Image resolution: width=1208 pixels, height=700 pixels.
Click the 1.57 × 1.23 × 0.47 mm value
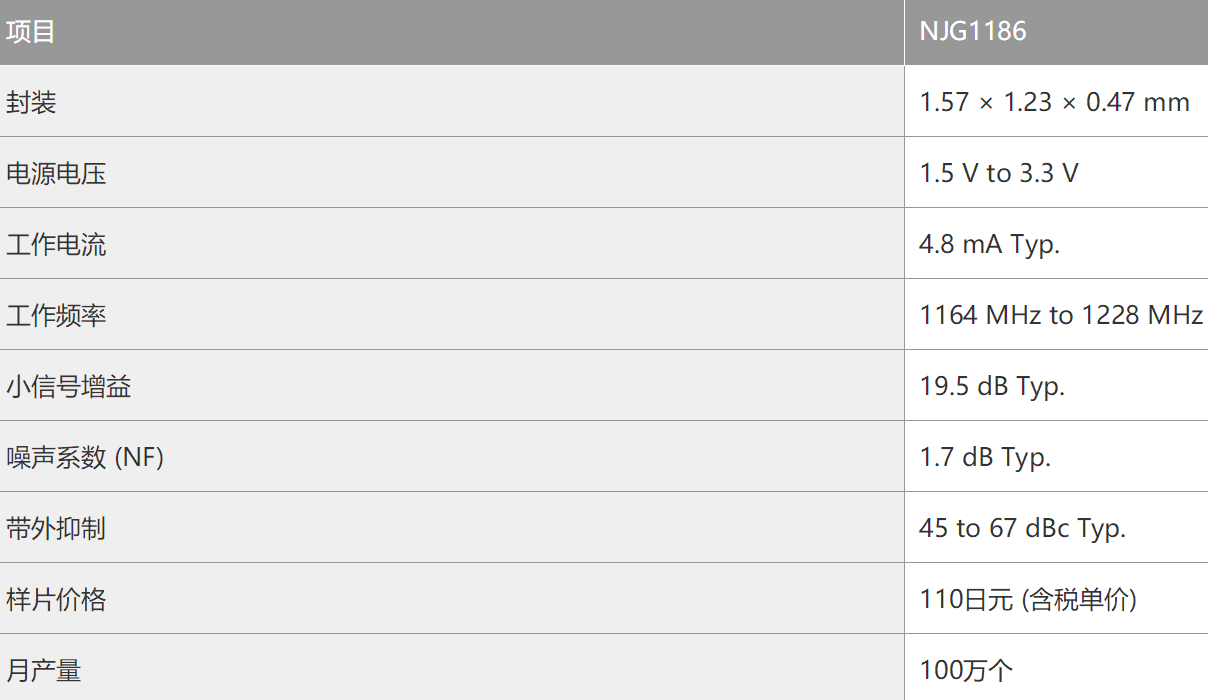coord(1054,102)
